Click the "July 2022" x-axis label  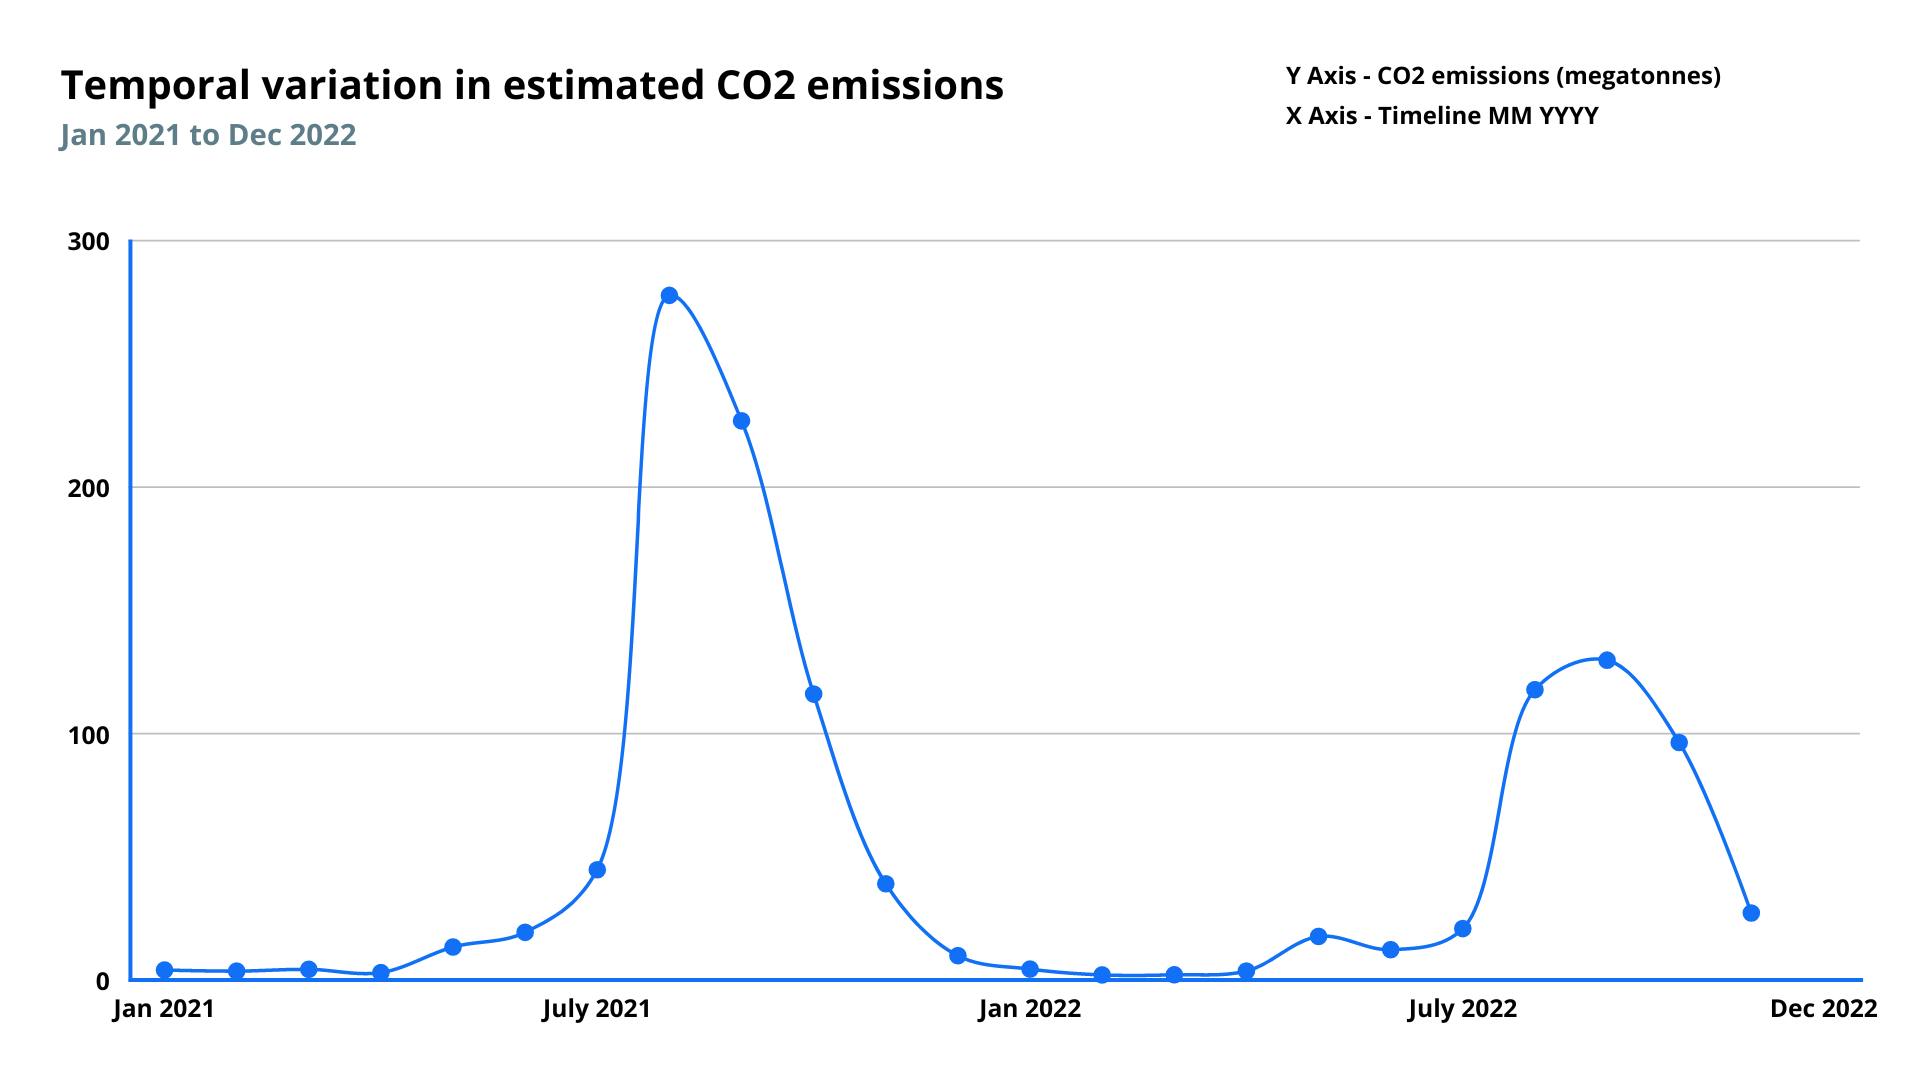pos(1462,1009)
